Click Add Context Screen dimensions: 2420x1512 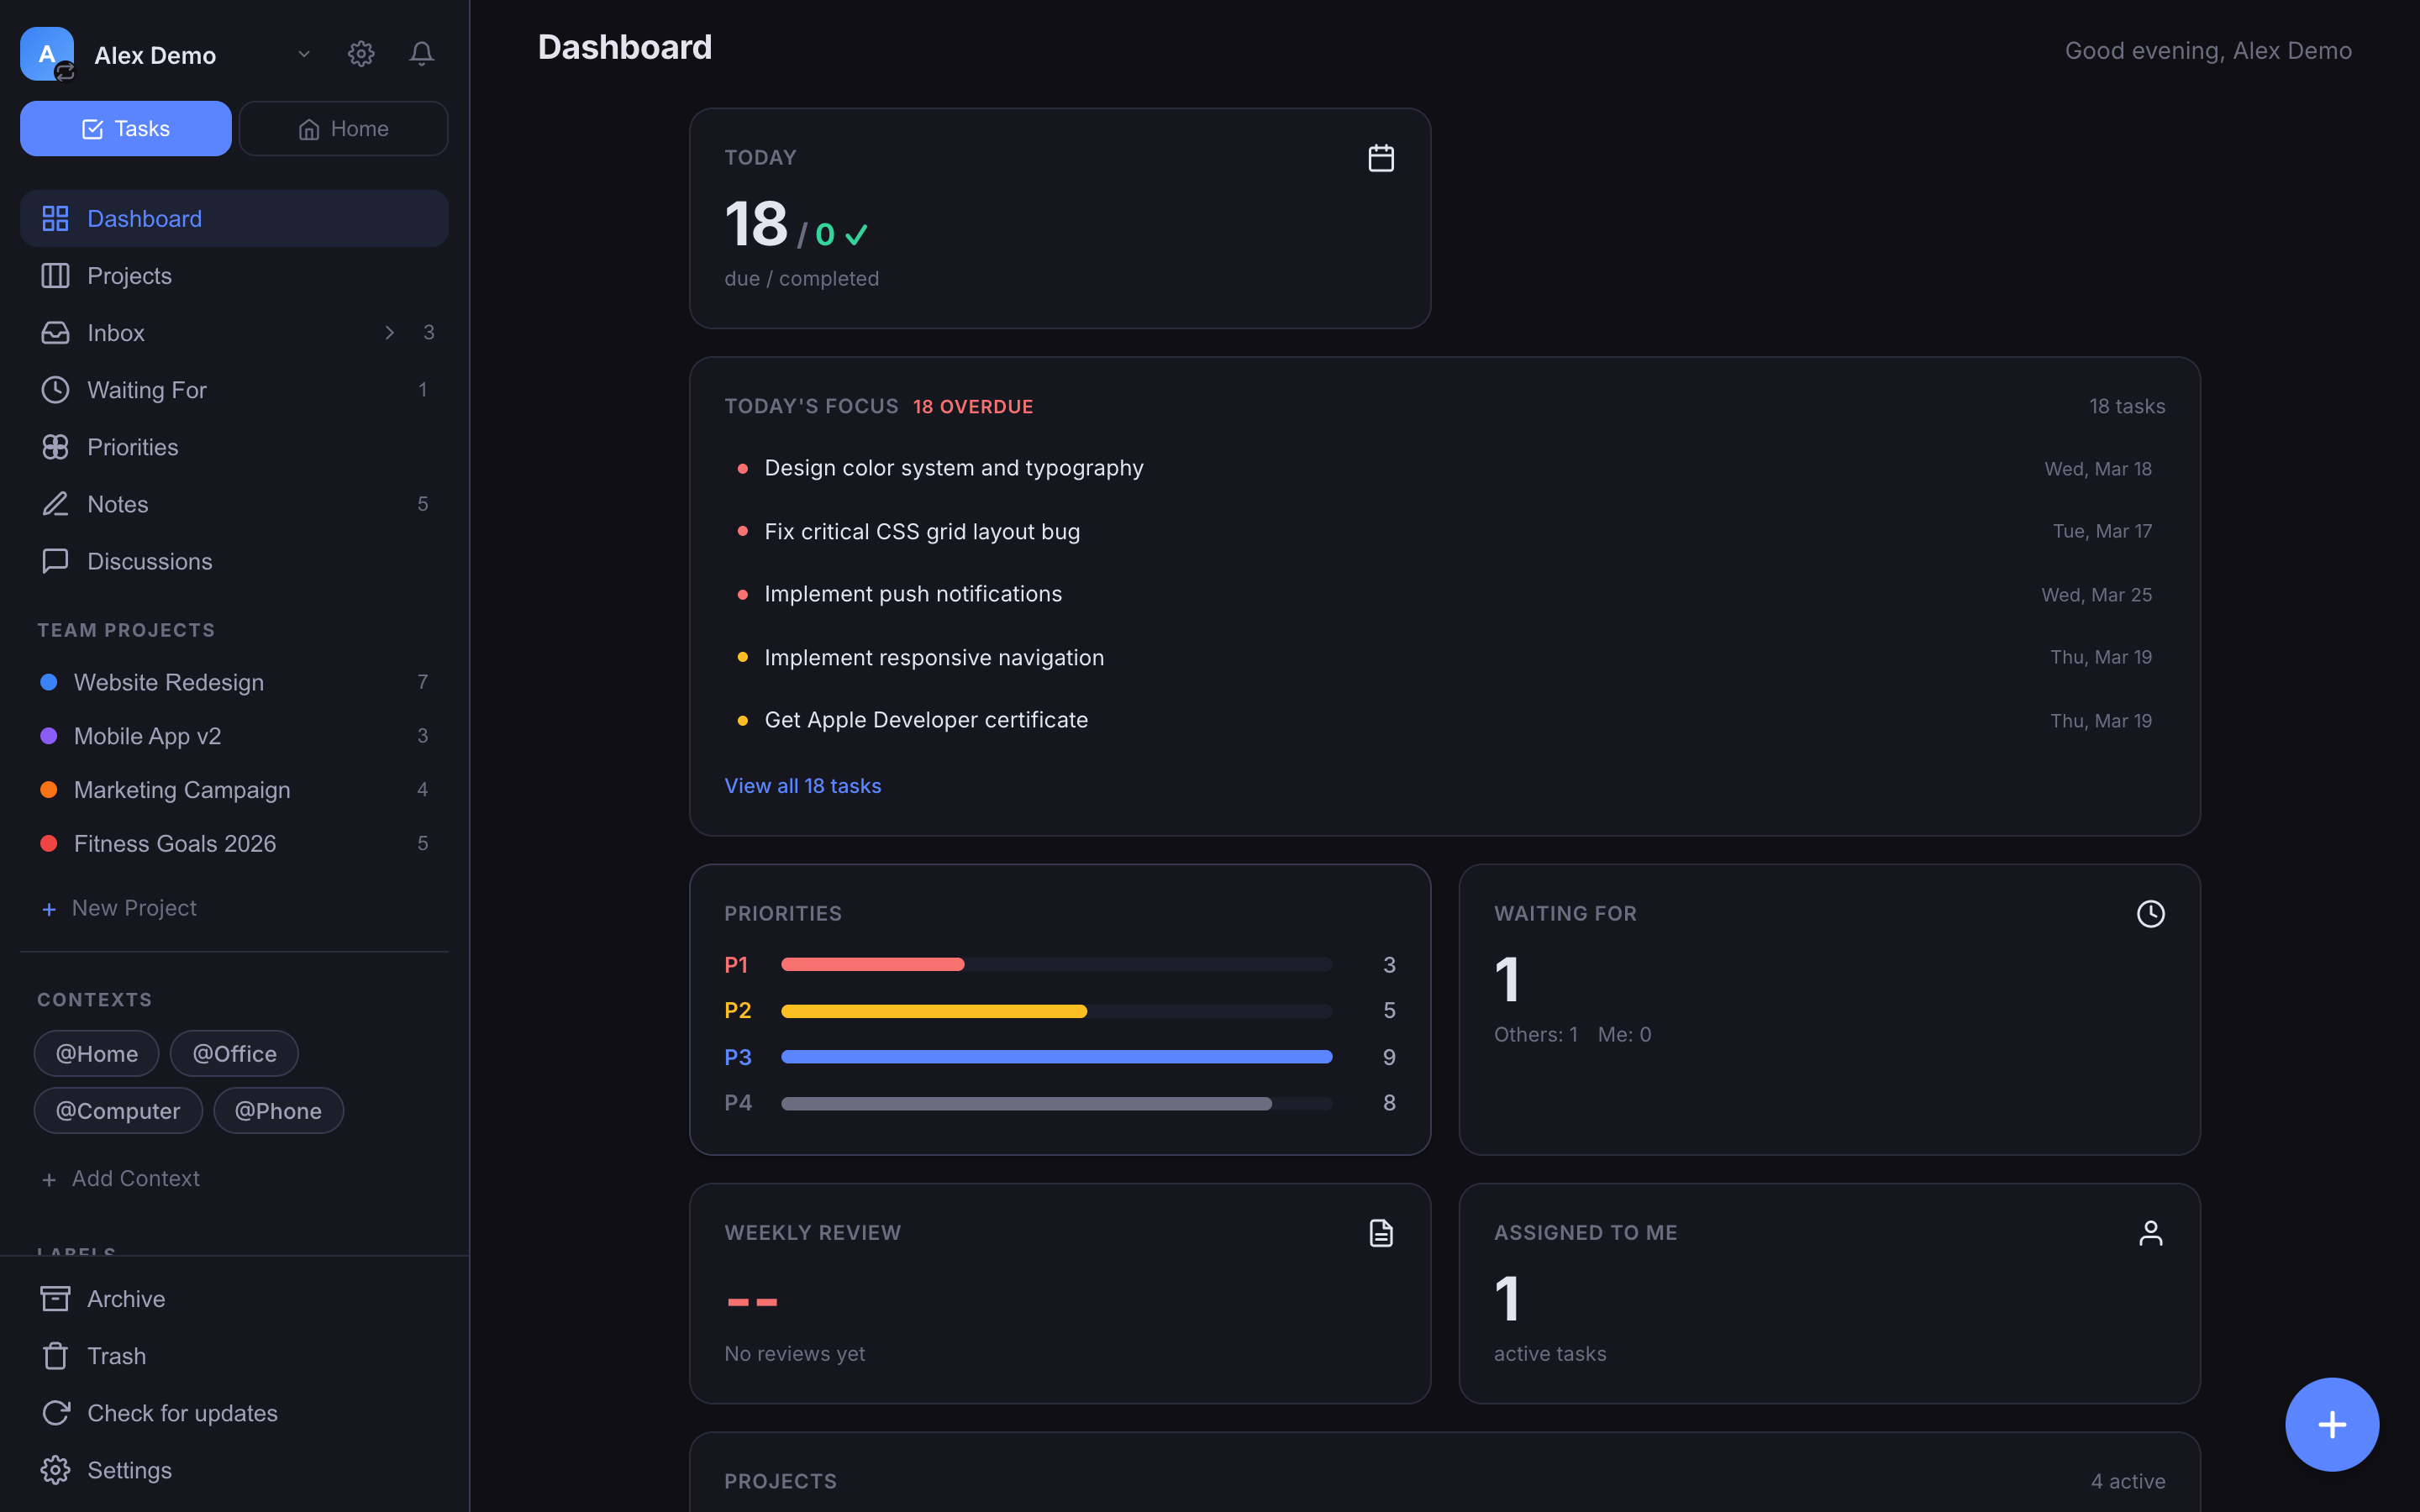[120, 1179]
